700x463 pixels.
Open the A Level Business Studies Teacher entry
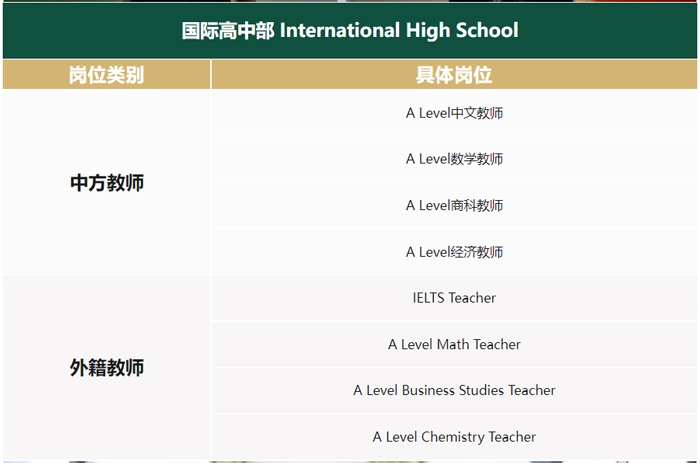coord(454,390)
